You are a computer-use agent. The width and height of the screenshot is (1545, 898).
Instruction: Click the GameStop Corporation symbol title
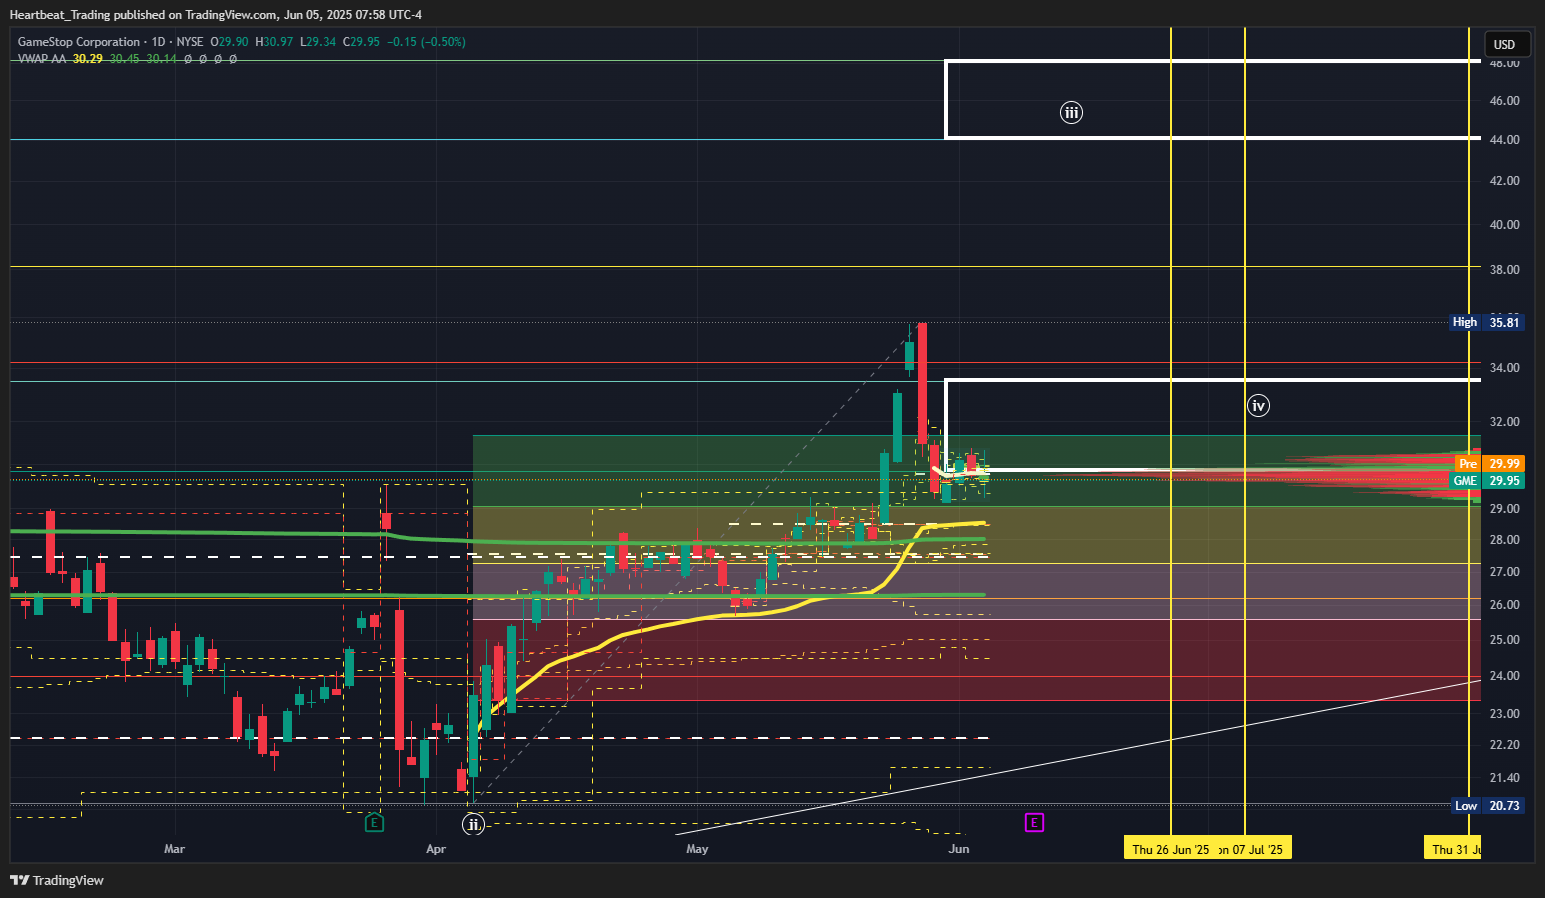click(79, 42)
